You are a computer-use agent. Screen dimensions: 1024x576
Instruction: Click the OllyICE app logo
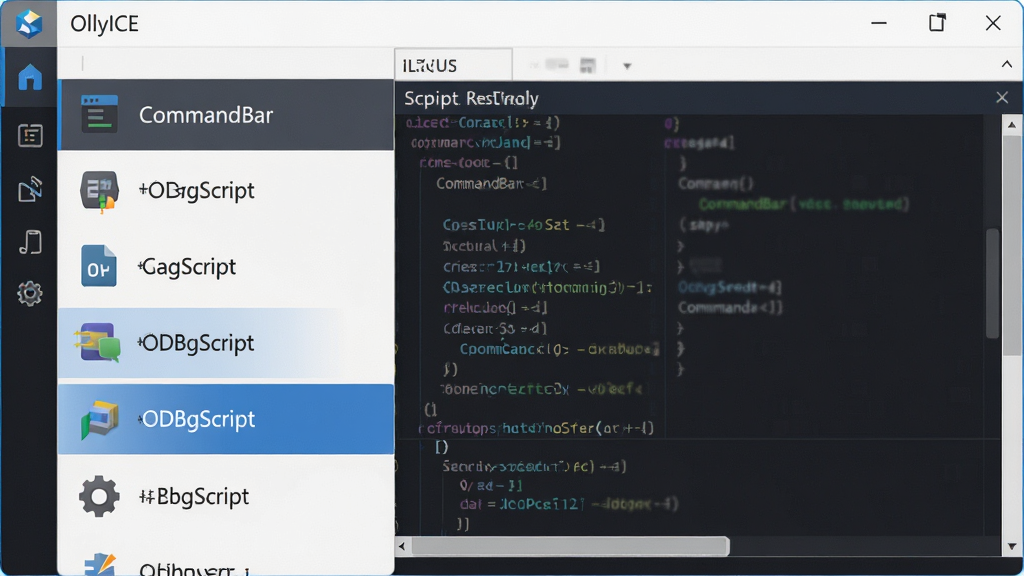[x=29, y=24]
